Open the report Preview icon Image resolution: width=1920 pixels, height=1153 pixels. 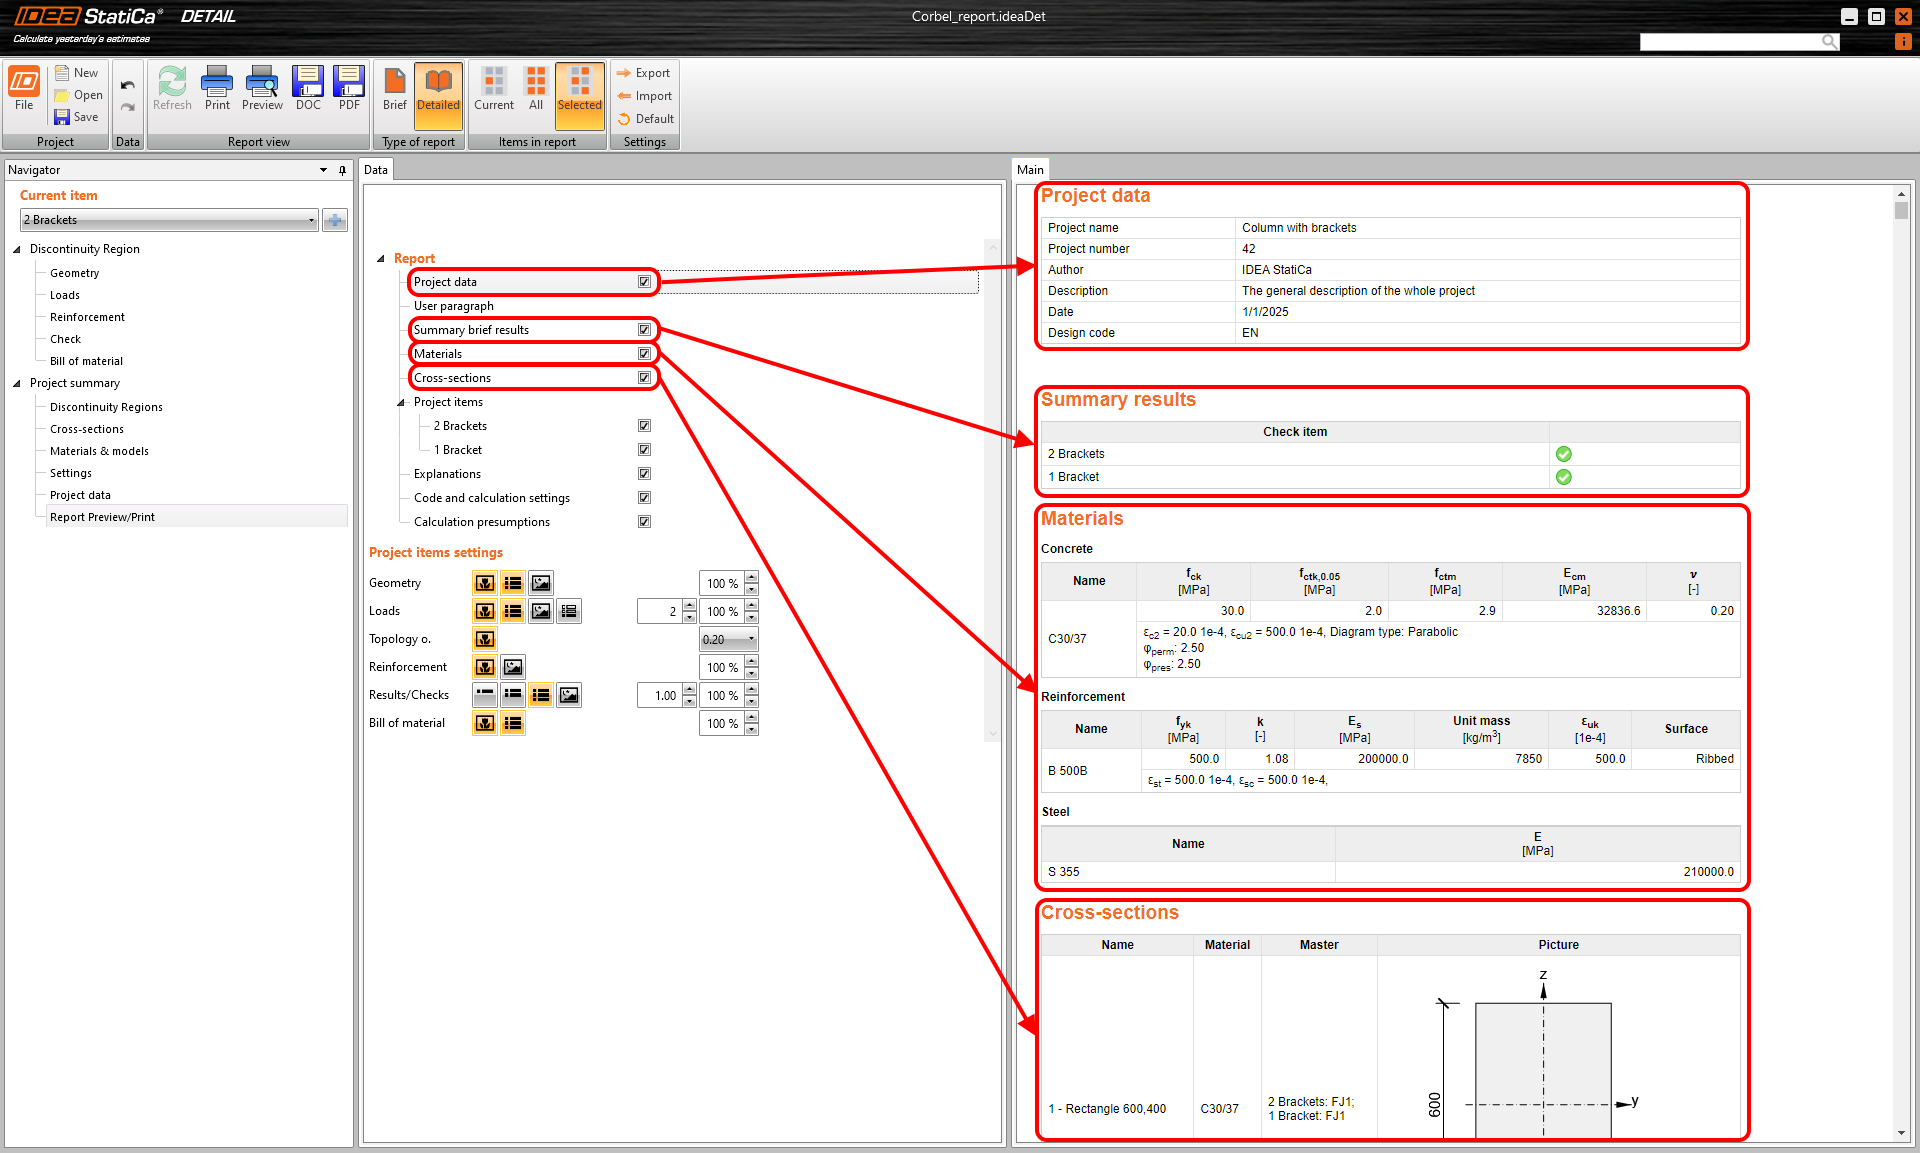tap(262, 88)
